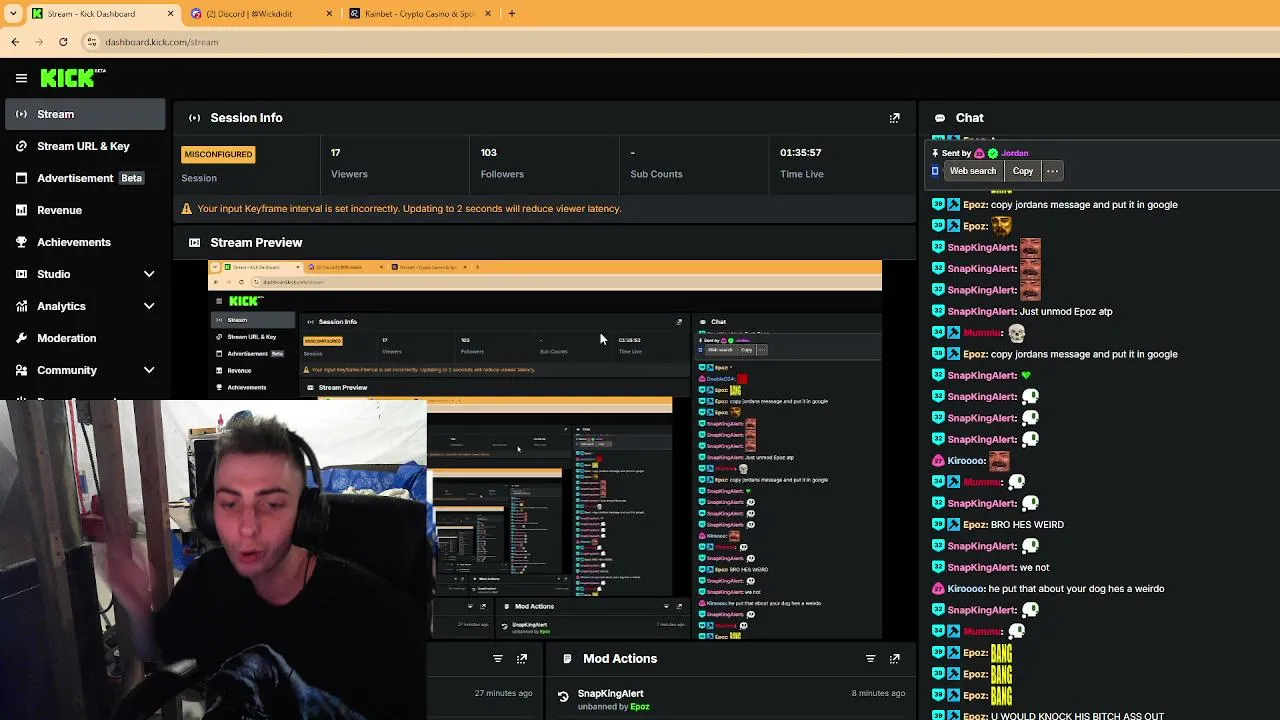Open filter icon left of Mod Actions
The height and width of the screenshot is (720, 1280).
497,659
